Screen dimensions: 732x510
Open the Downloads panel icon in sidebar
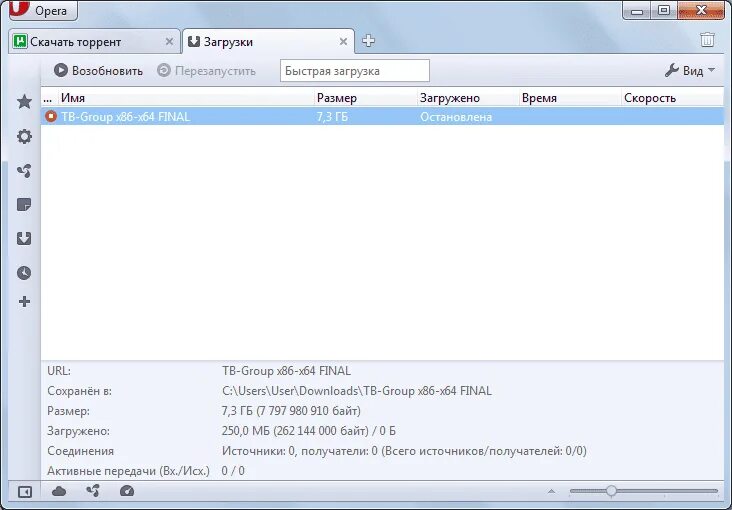click(x=24, y=239)
